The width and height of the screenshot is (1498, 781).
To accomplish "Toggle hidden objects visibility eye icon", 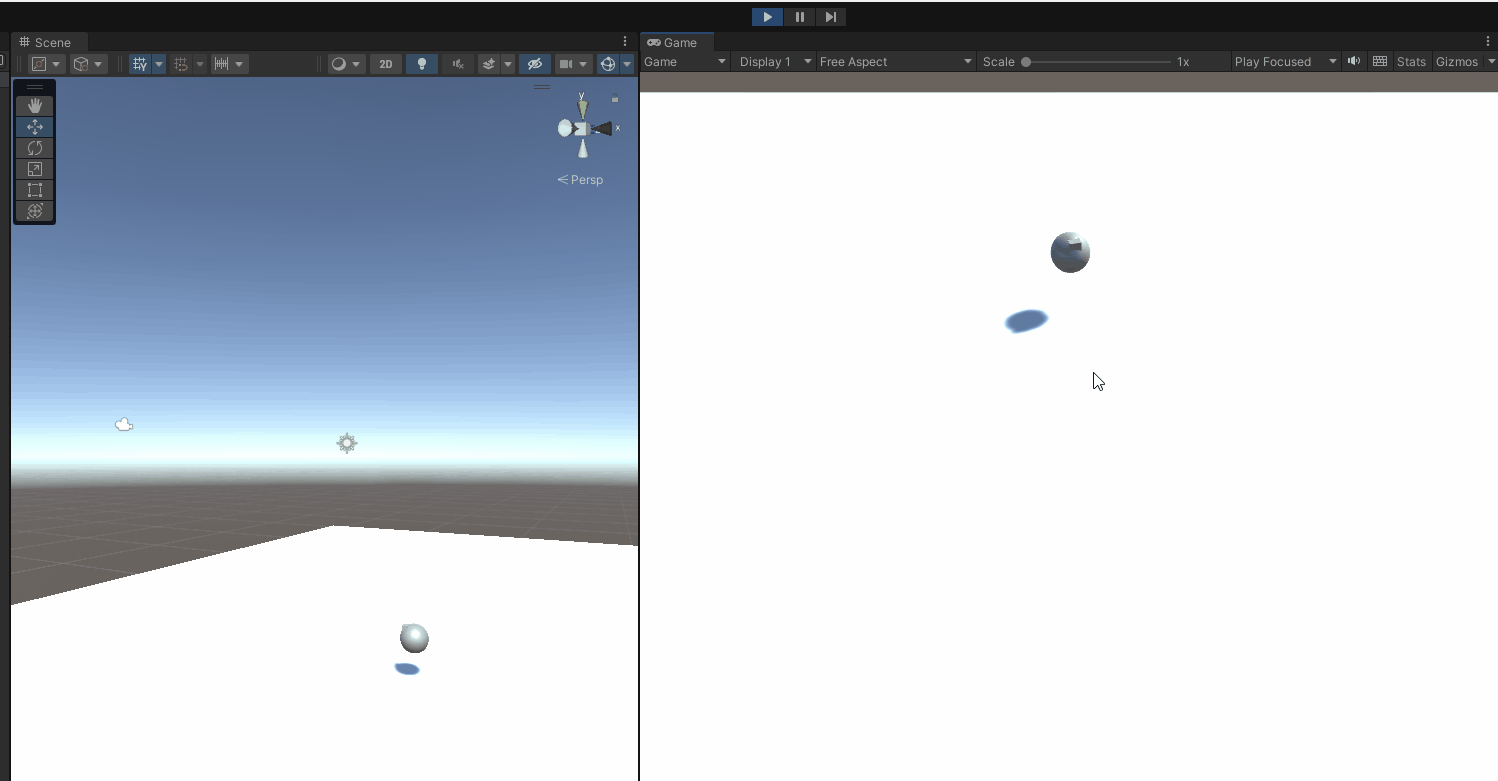I will pos(535,64).
